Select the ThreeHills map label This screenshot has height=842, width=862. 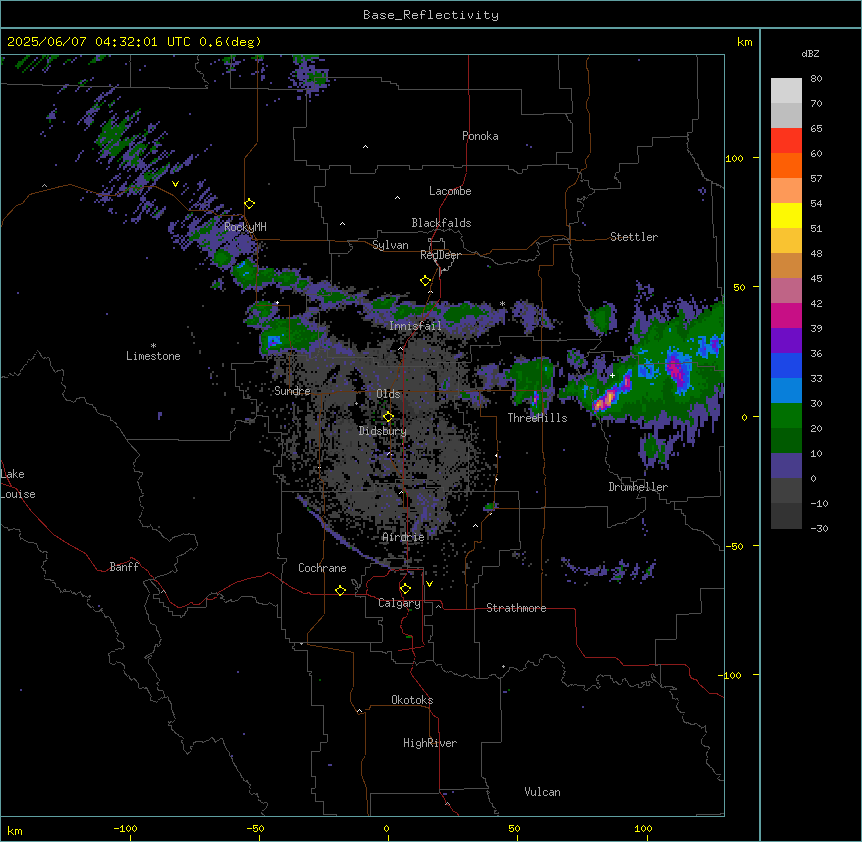click(537, 418)
